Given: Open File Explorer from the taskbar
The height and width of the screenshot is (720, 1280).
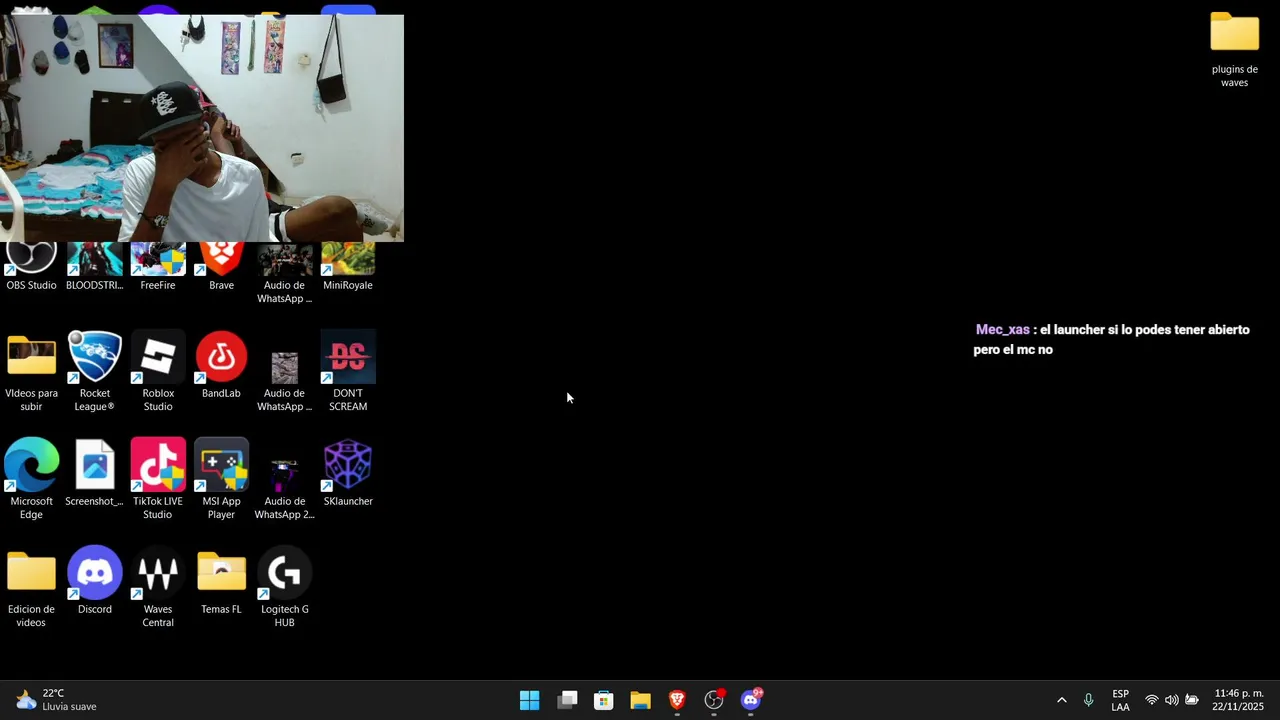Looking at the screenshot, I should click(x=641, y=700).
